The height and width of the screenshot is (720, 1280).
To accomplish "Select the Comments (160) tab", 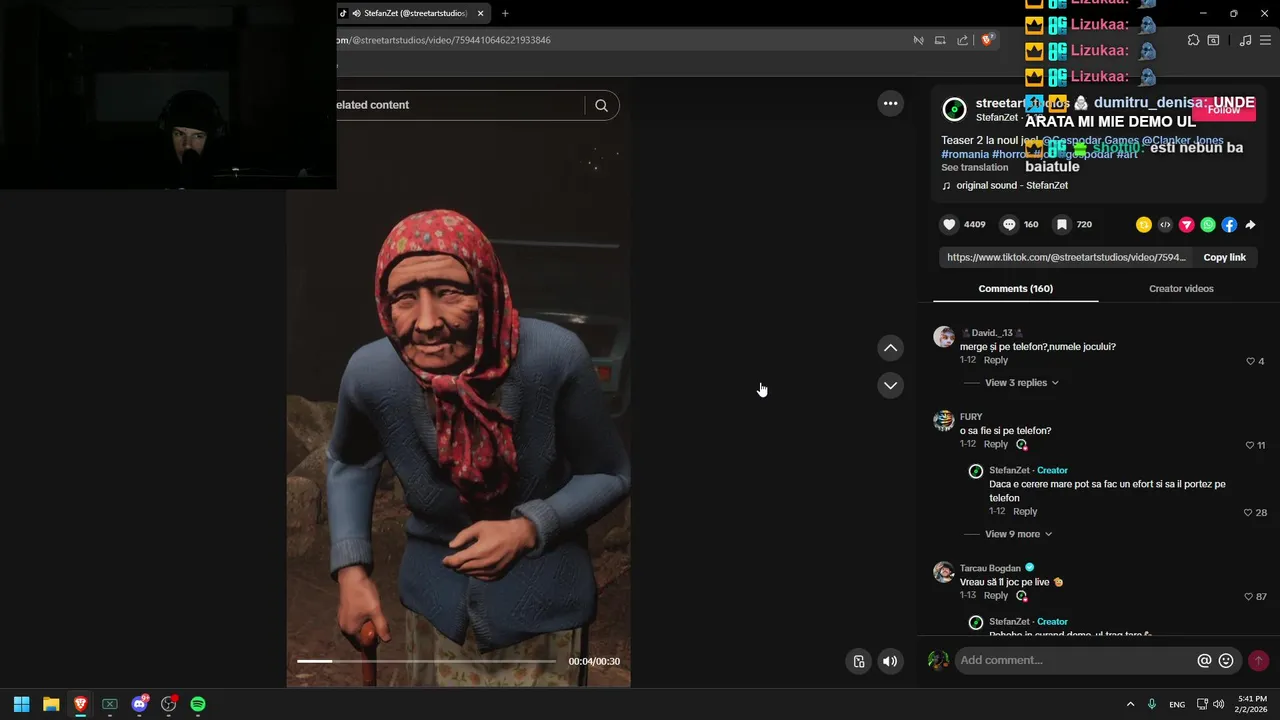I will (1015, 289).
